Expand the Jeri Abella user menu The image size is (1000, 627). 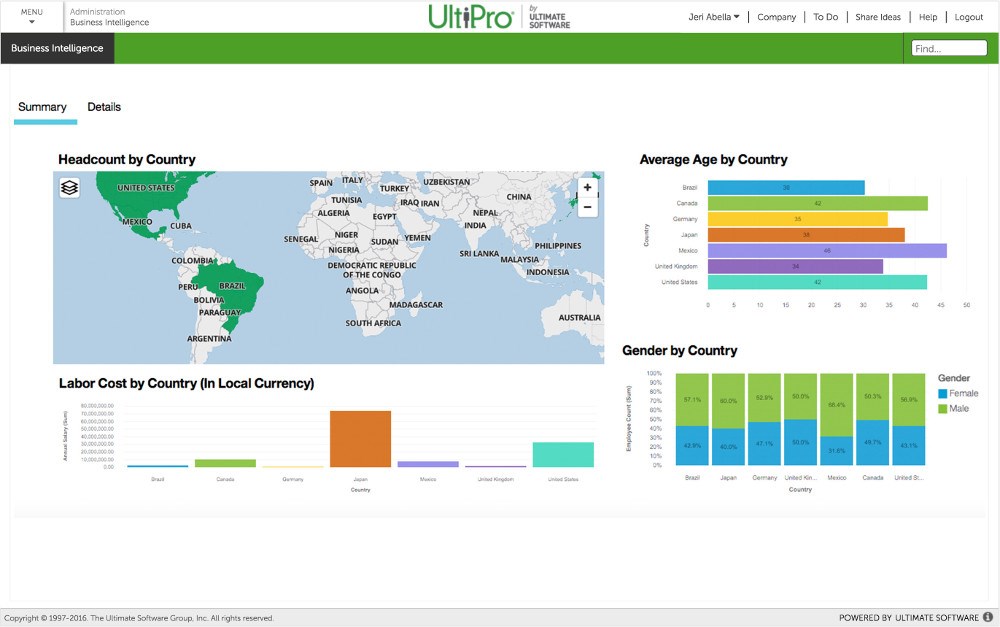click(x=714, y=17)
